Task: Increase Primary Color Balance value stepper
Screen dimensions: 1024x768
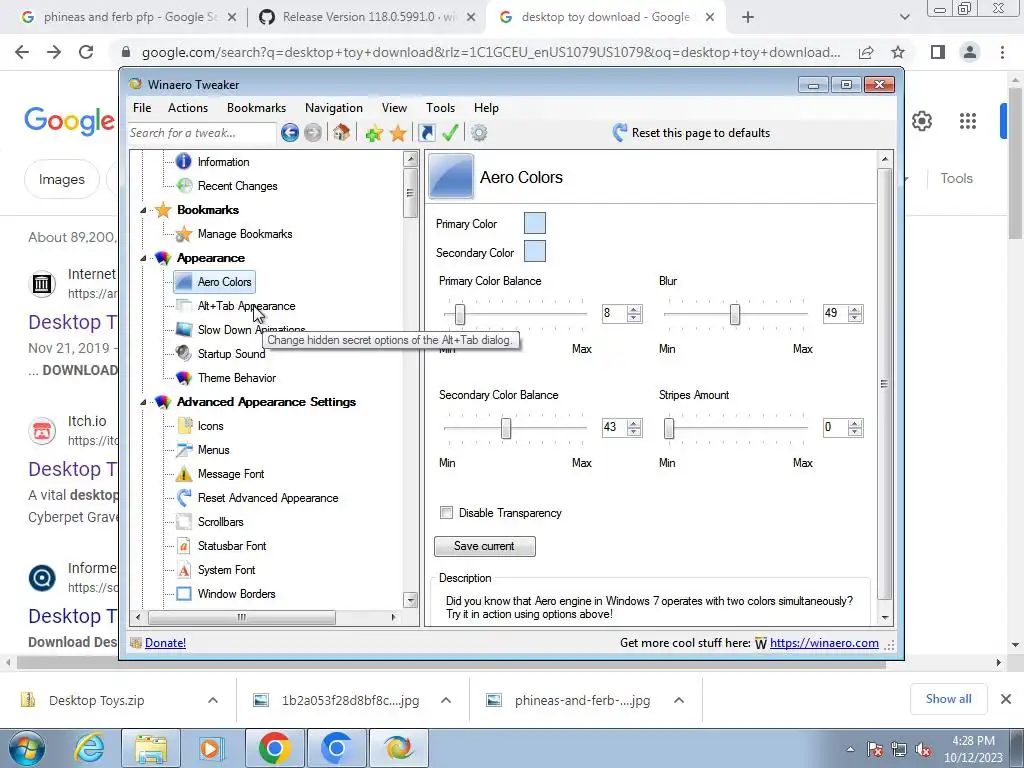Action: pyautogui.click(x=633, y=310)
